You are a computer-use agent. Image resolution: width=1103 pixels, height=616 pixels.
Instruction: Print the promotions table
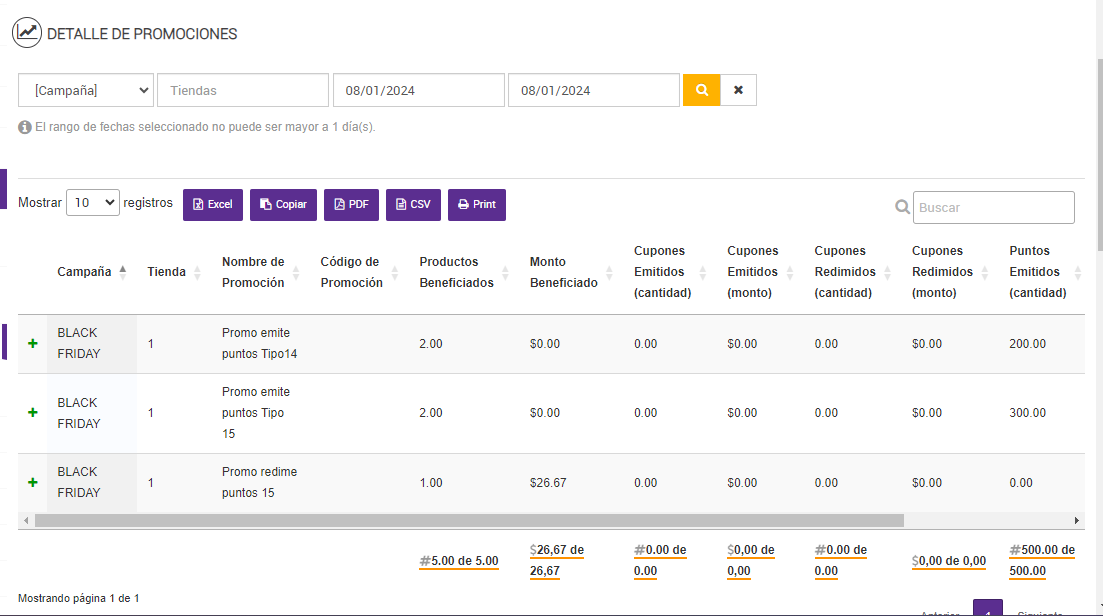click(476, 204)
